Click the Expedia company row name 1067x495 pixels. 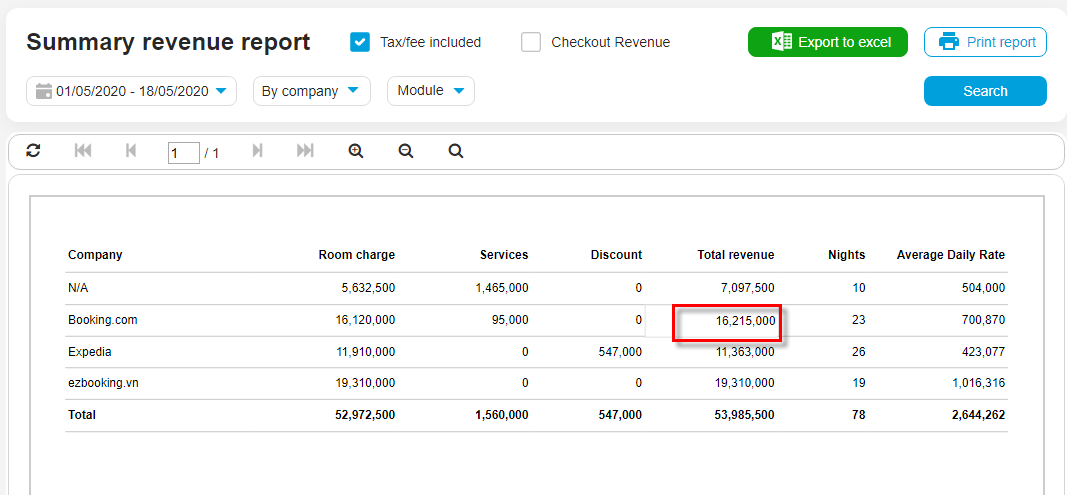click(x=90, y=352)
